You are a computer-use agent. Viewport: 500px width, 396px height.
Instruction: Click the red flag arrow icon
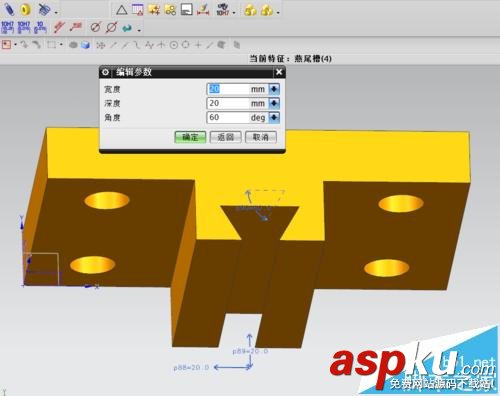coord(76,27)
